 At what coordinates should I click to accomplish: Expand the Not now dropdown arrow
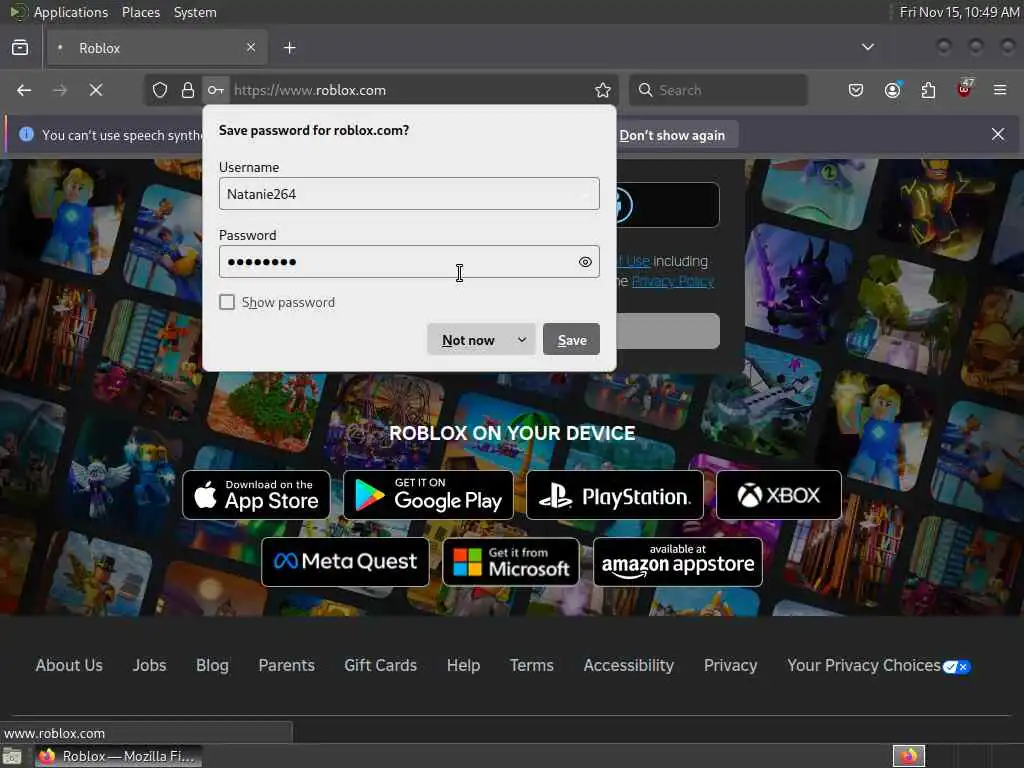click(x=522, y=340)
